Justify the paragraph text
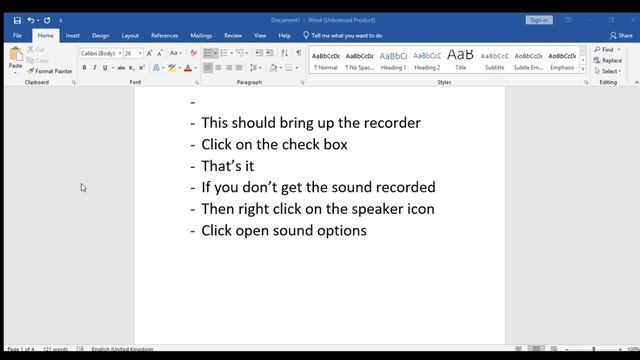The width and height of the screenshot is (640, 360). [x=239, y=68]
